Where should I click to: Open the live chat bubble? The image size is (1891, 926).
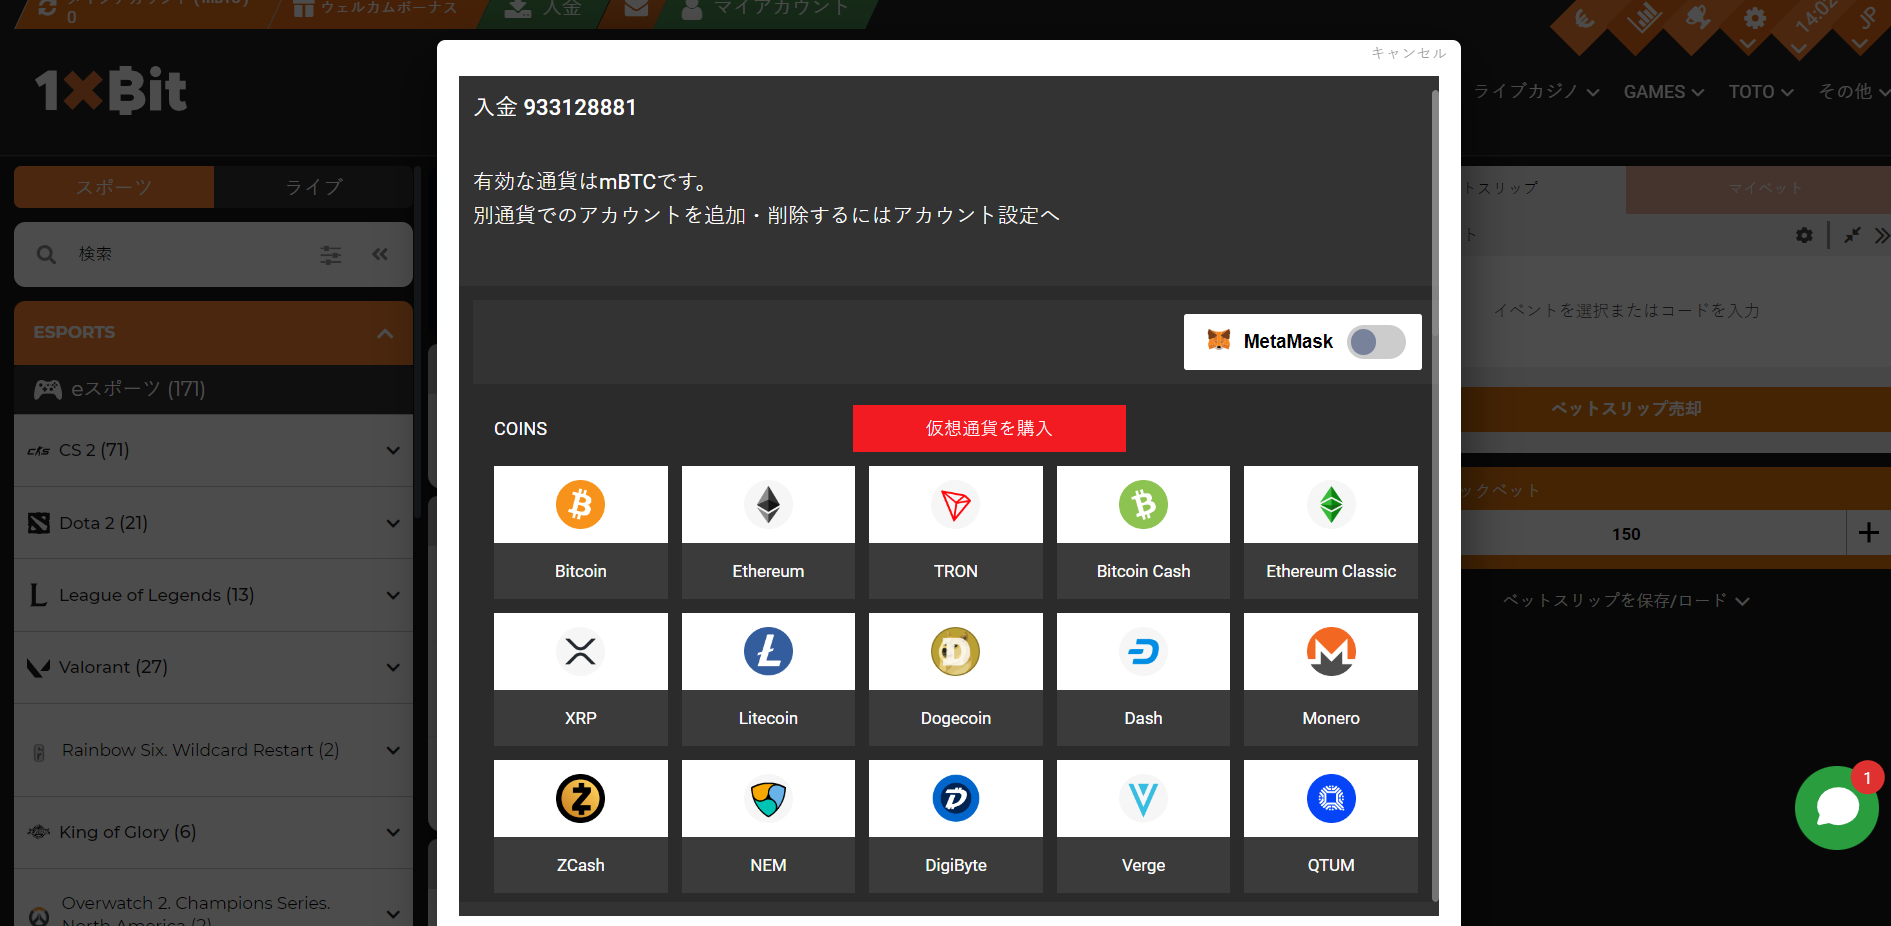coord(1836,808)
